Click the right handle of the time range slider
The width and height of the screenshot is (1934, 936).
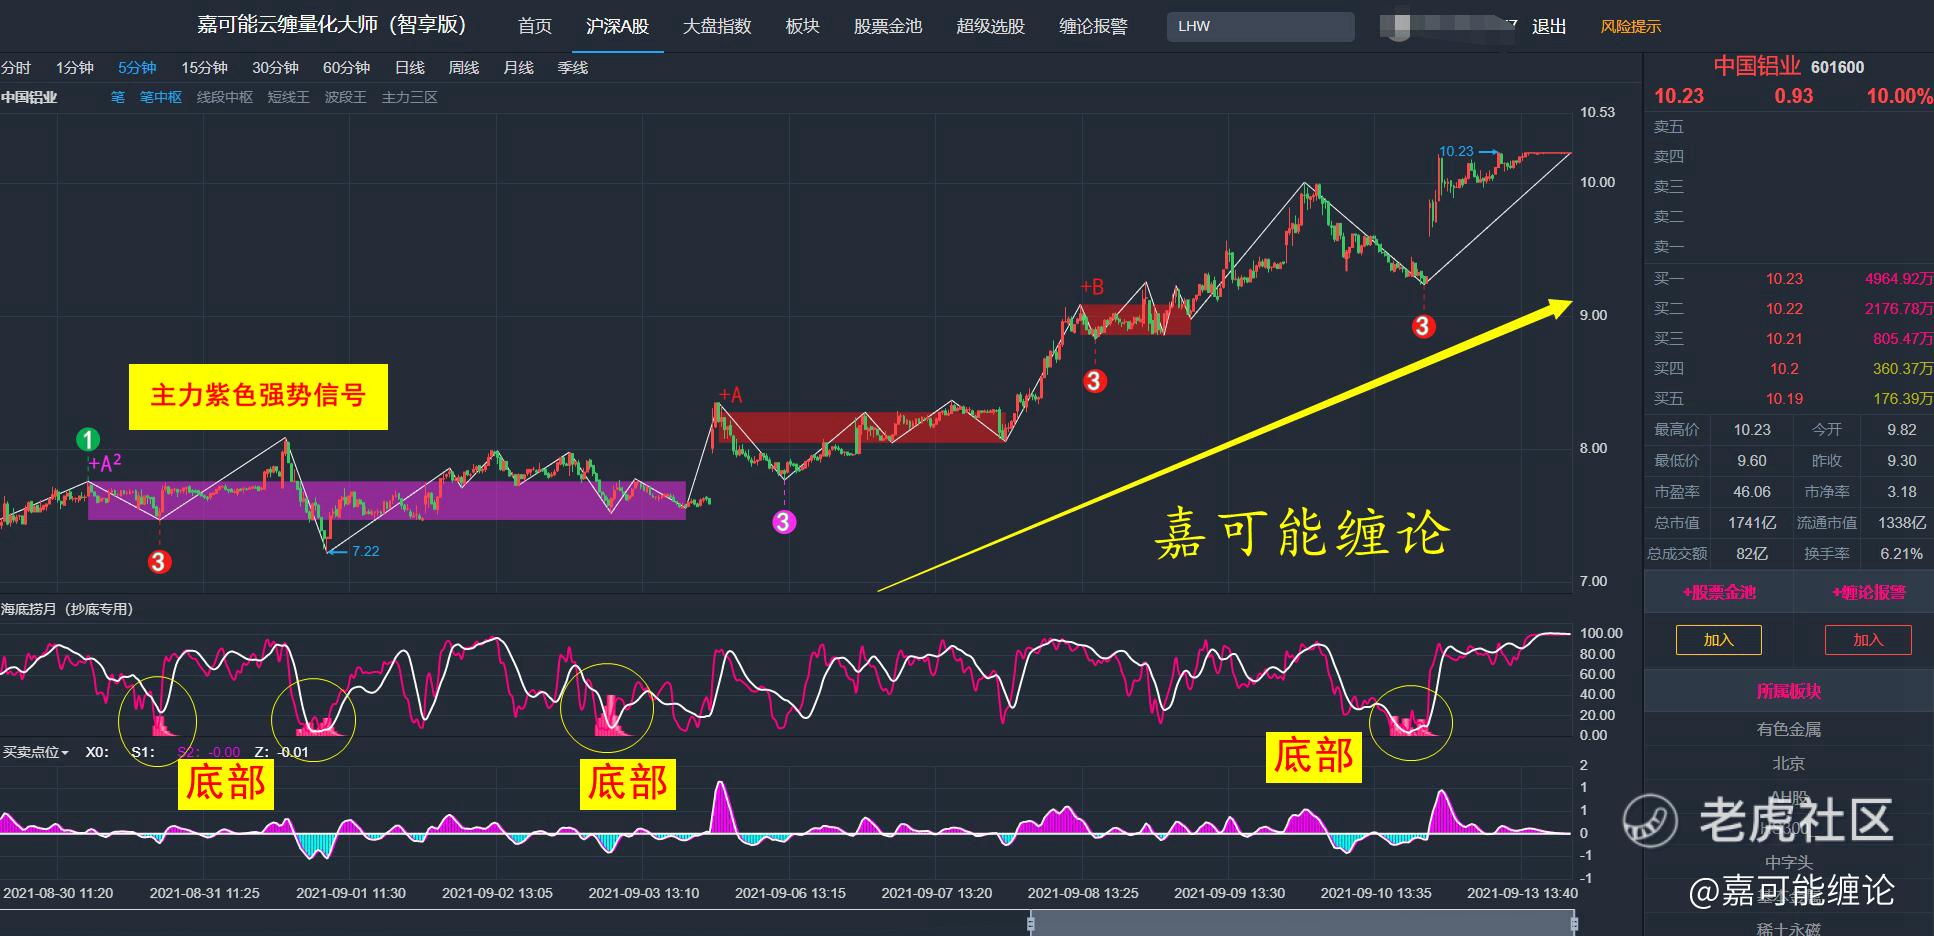[1574, 923]
